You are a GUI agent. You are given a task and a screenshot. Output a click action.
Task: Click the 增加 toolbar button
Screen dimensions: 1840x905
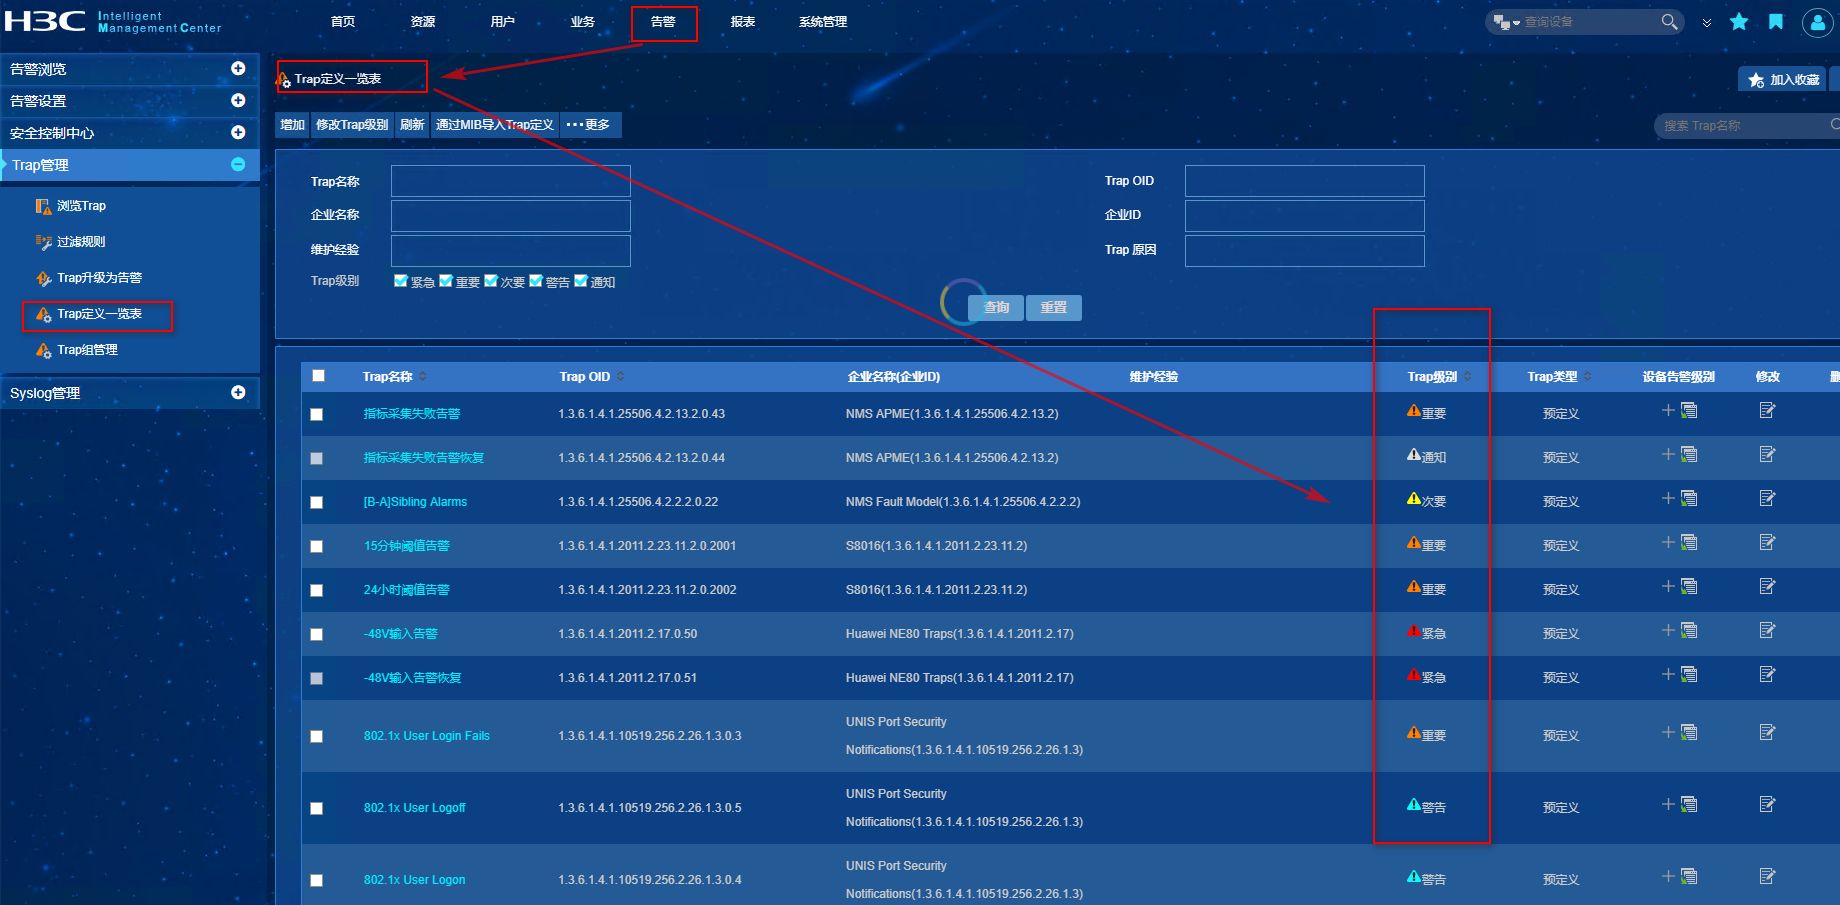click(x=292, y=125)
